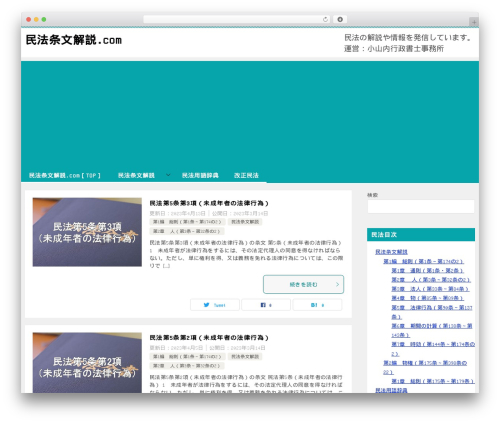Click the excerpt text of the 第5条第3項 article
Screen dimensions: 500x423
[246, 254]
